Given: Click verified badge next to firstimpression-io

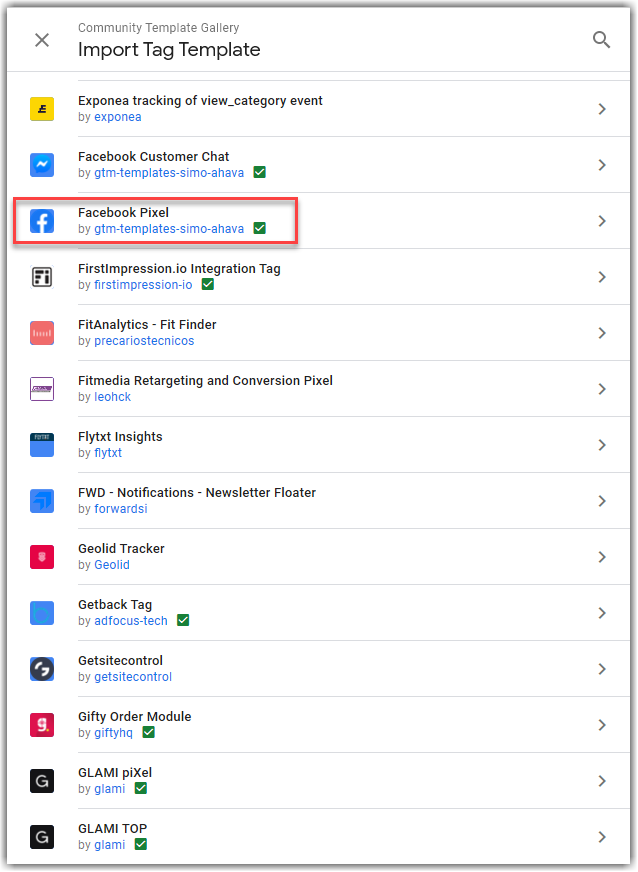Looking at the screenshot, I should pos(207,284).
